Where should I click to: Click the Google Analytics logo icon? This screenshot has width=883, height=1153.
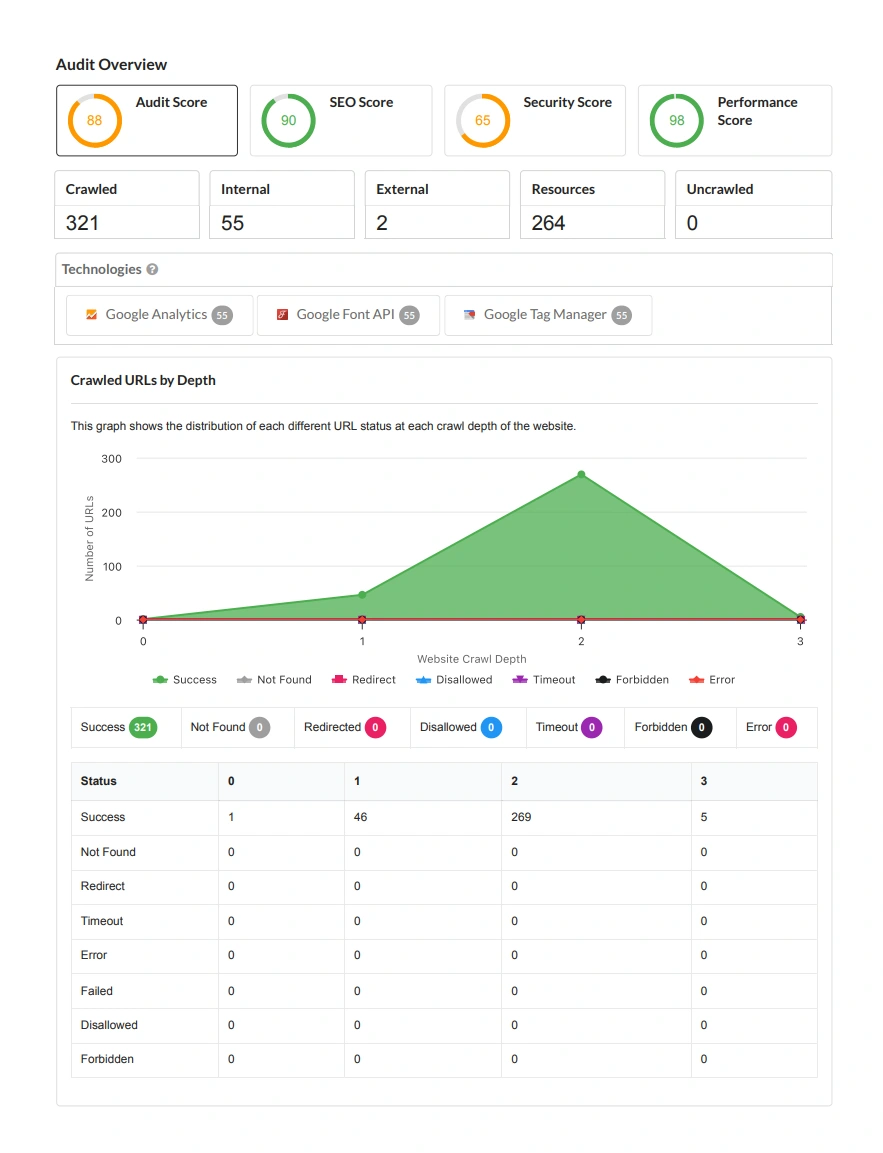pos(92,314)
